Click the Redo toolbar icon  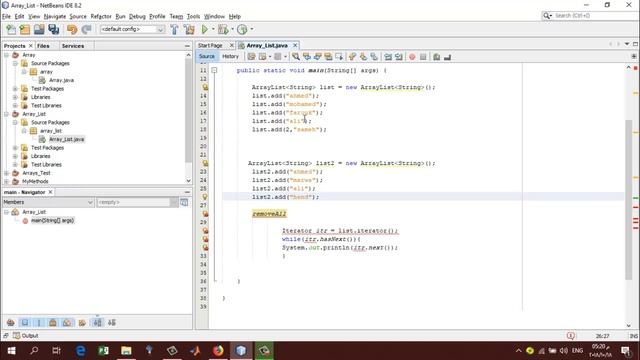coord(86,29)
